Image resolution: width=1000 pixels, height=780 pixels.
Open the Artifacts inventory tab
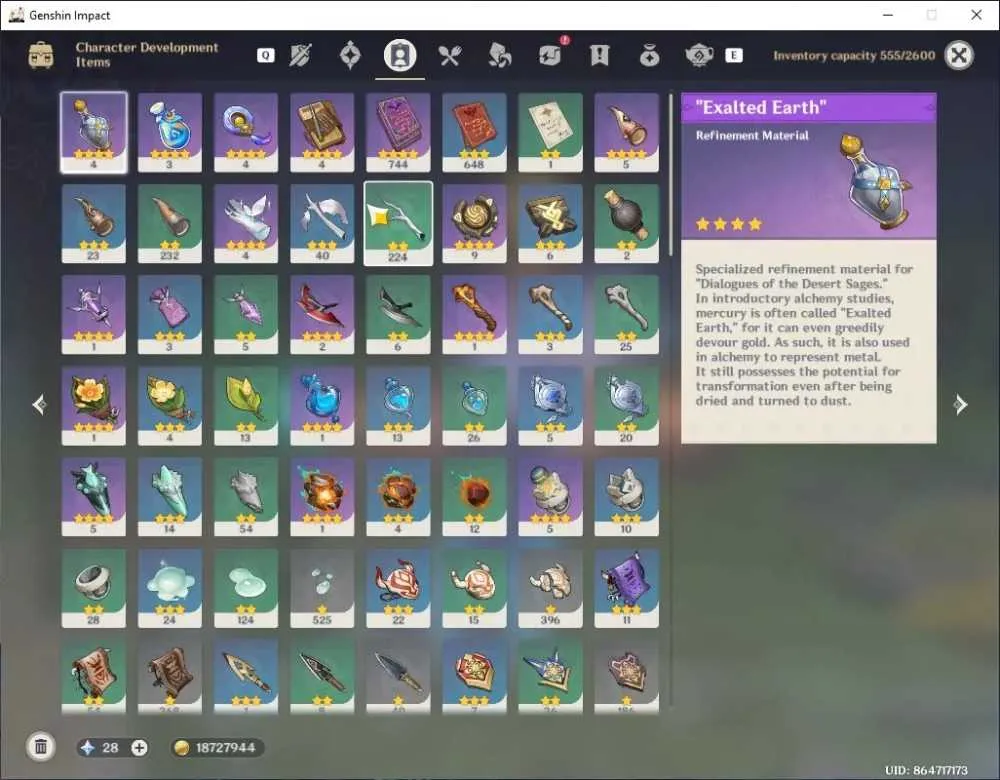click(x=349, y=55)
